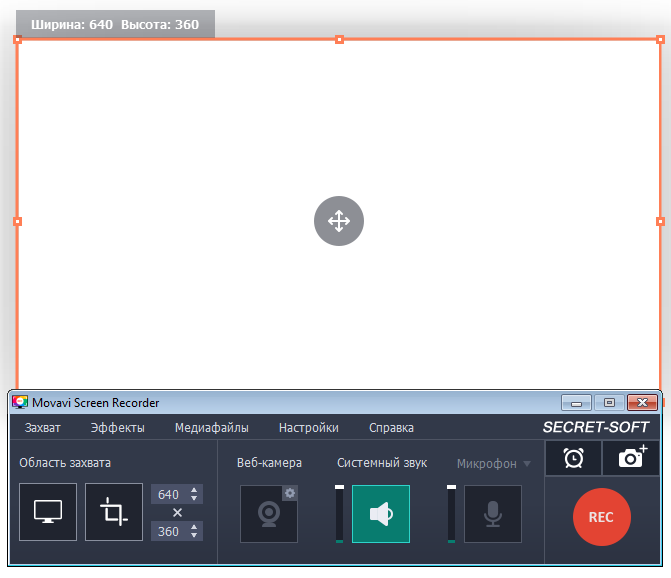Click the top-right corner handle of capture frame
Screen dimensions: 671x578
coord(660,40)
